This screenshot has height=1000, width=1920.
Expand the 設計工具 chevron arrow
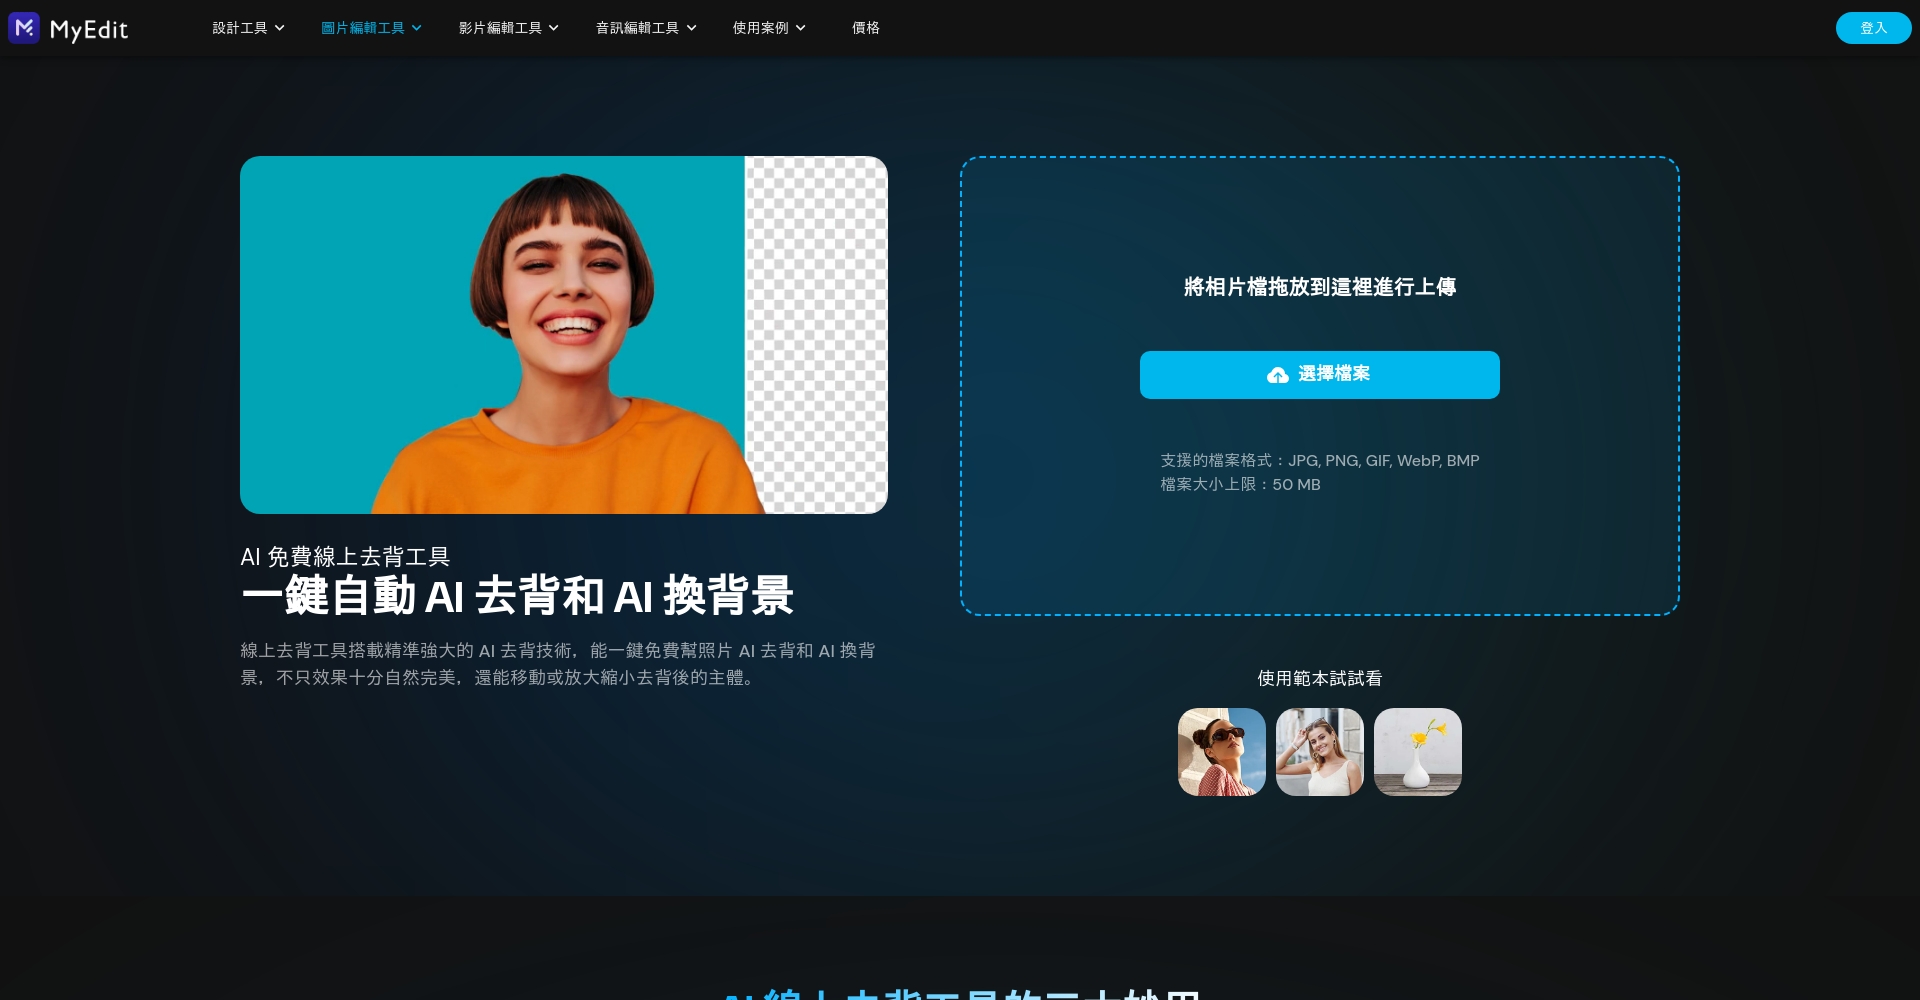(x=280, y=28)
